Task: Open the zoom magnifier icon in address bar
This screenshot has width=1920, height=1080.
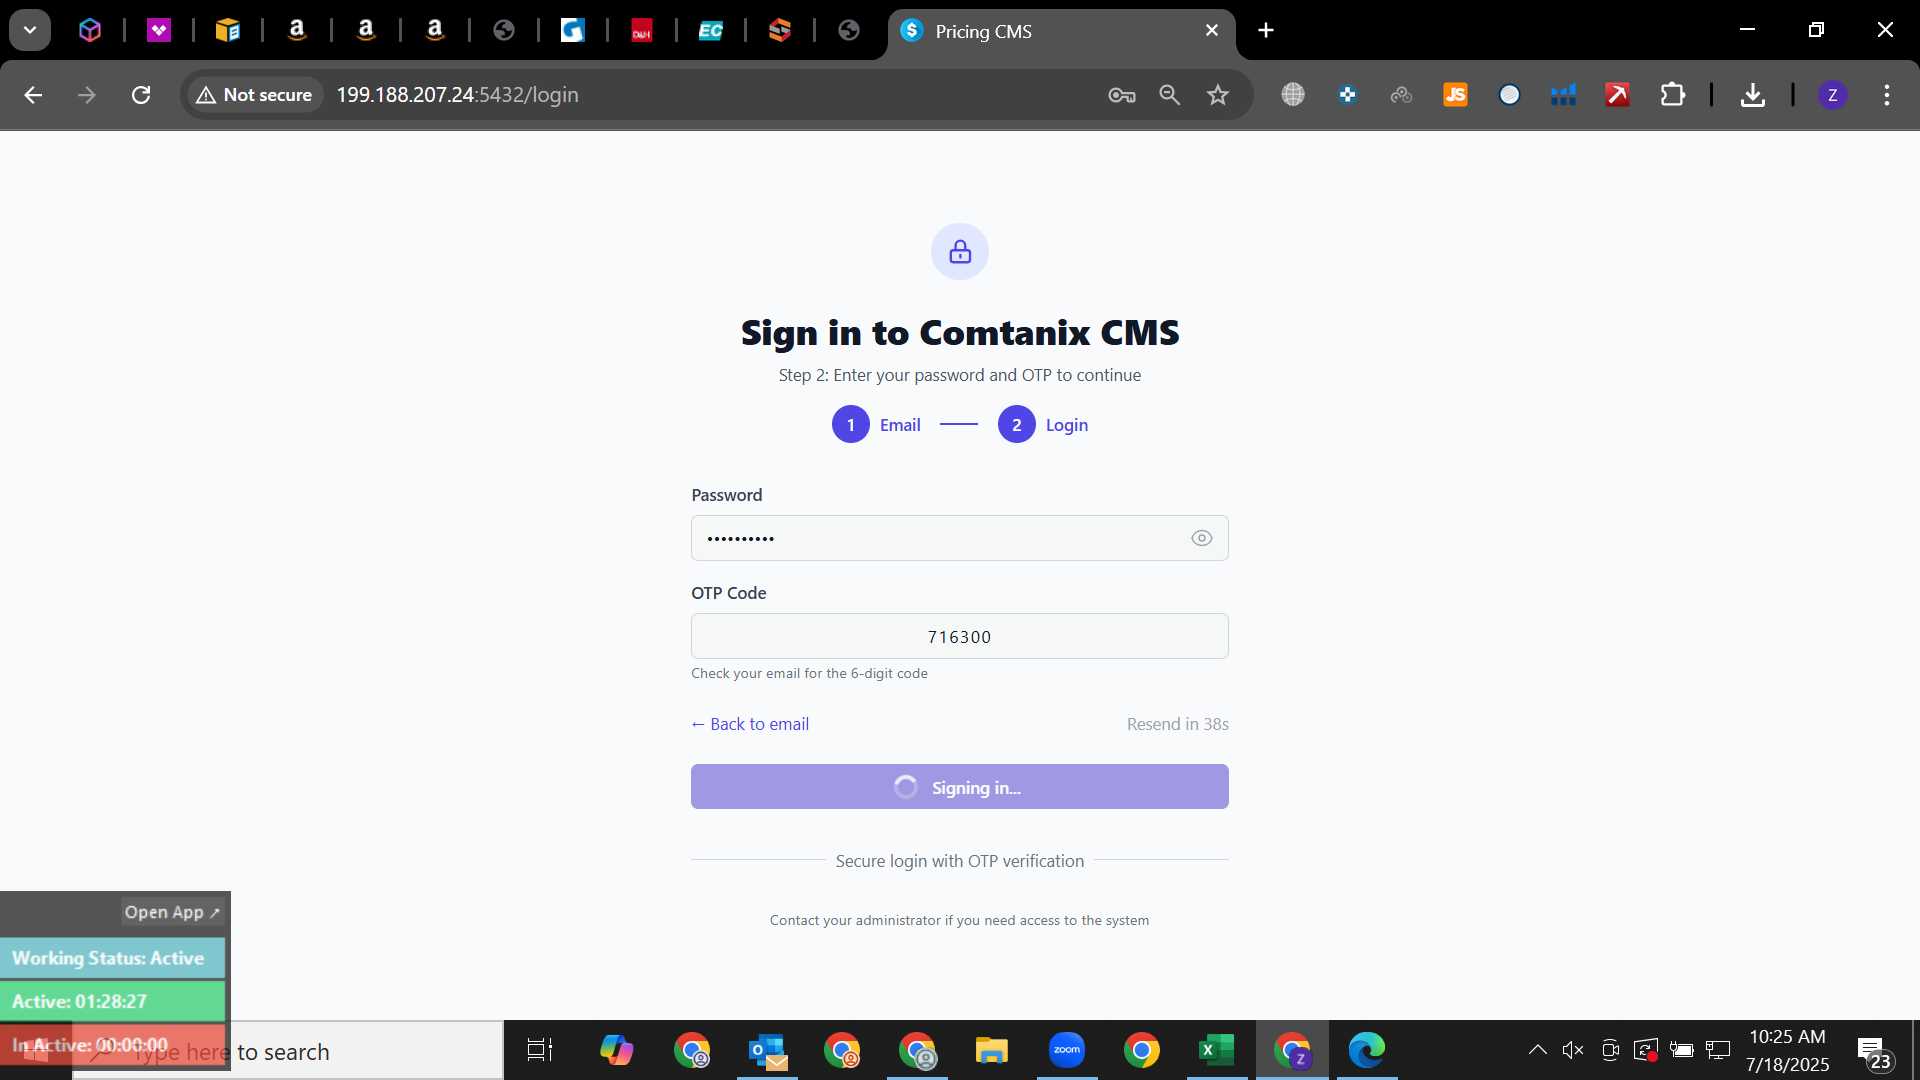Action: [x=1169, y=95]
